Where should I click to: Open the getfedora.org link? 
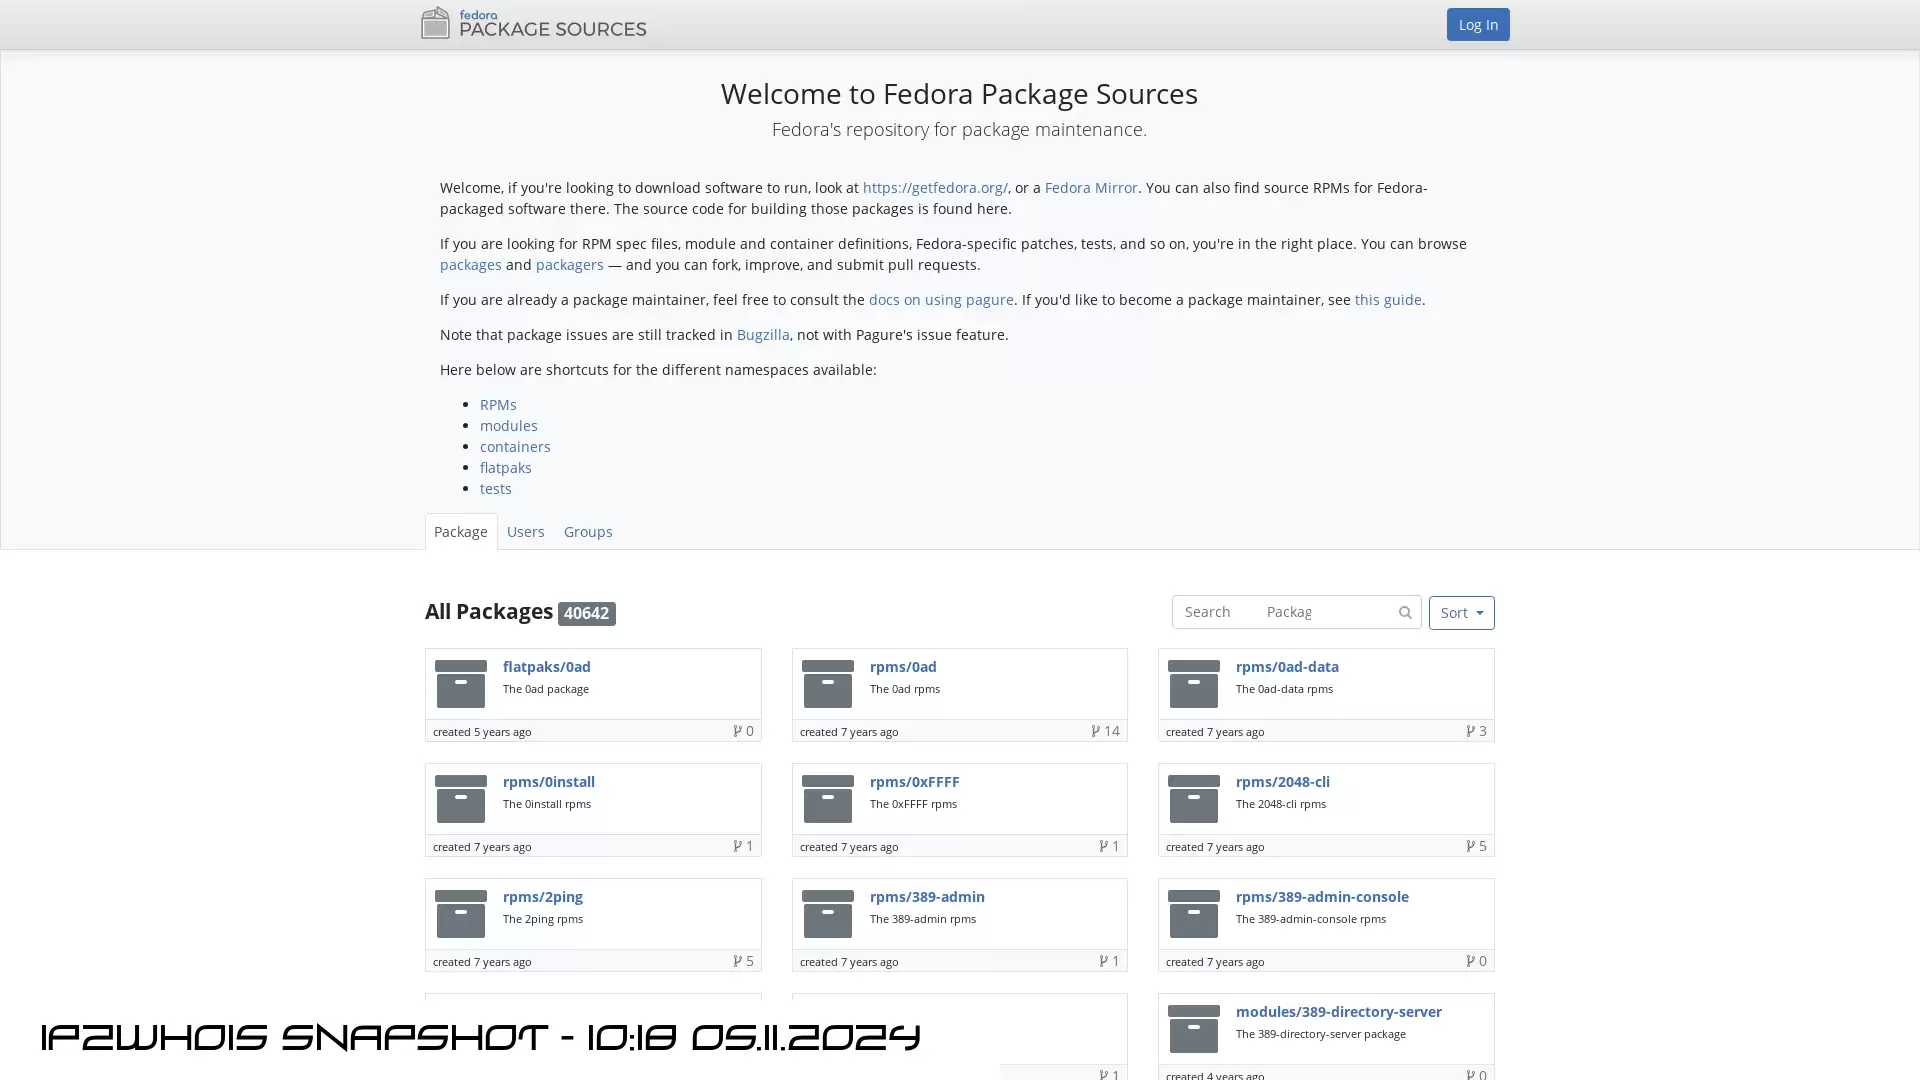935,188
